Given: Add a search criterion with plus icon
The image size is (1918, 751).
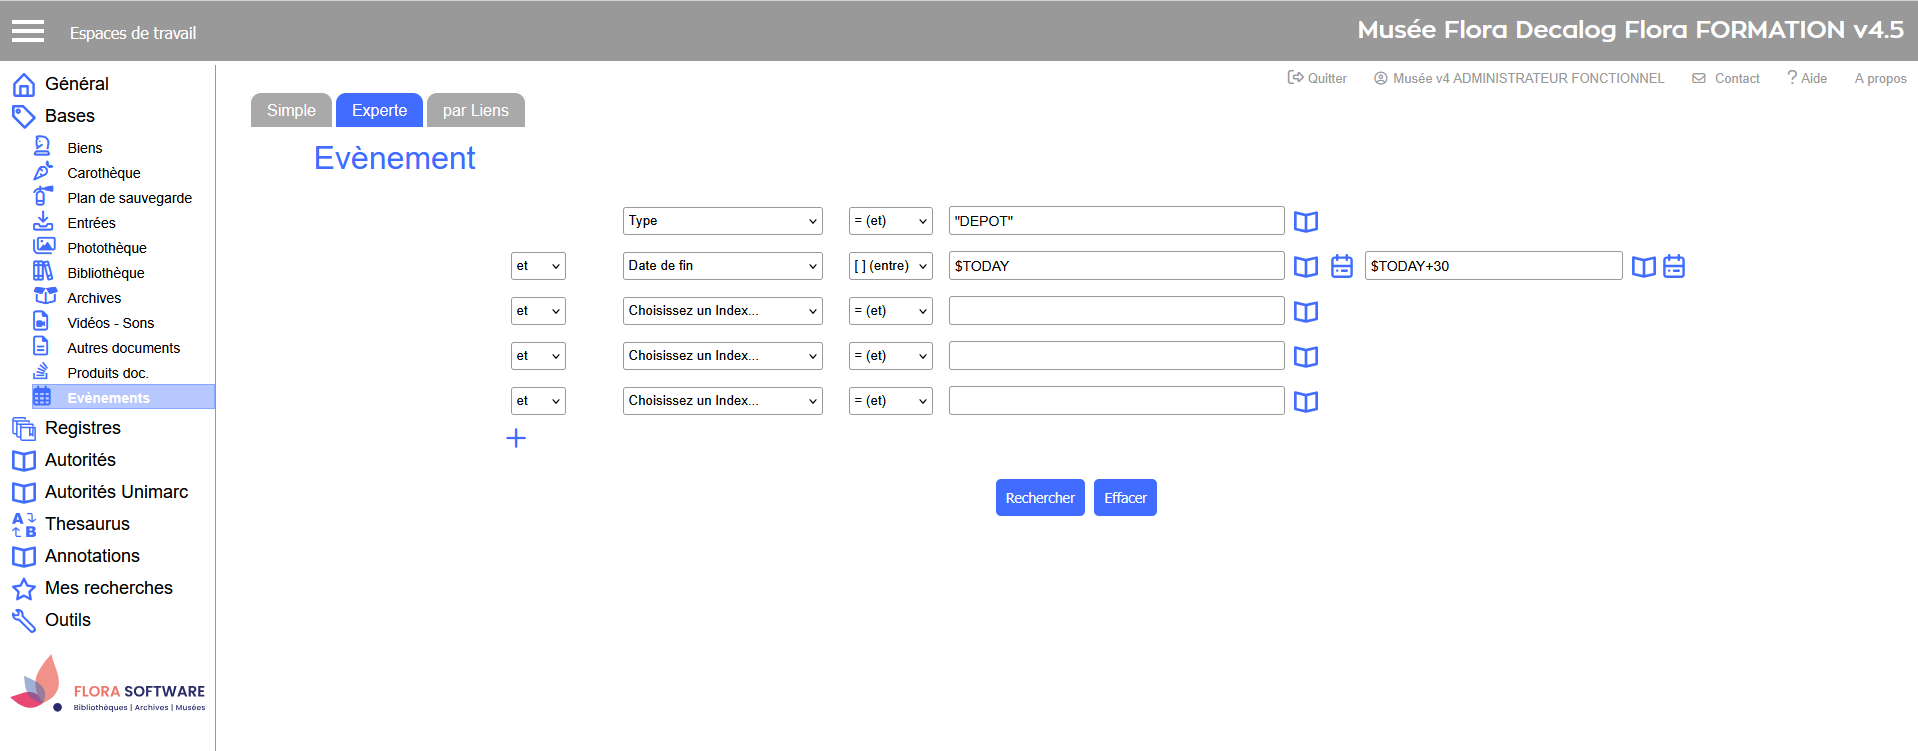Looking at the screenshot, I should click(x=516, y=438).
